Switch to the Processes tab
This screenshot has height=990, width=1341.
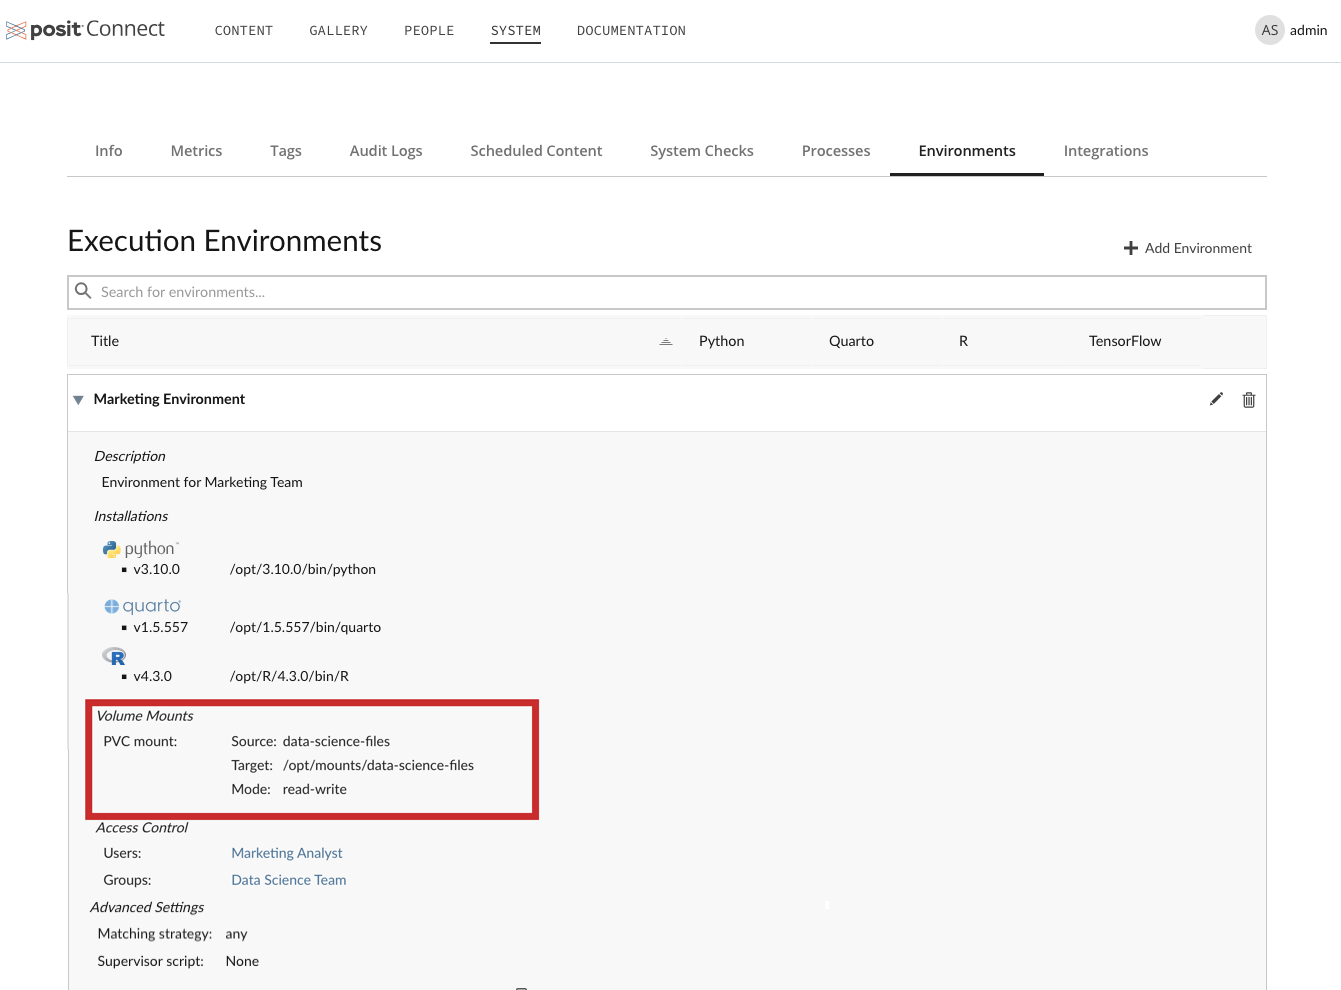tap(836, 151)
